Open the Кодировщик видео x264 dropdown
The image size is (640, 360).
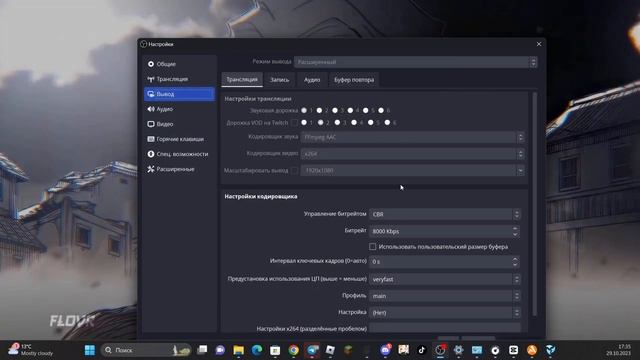coord(412,154)
